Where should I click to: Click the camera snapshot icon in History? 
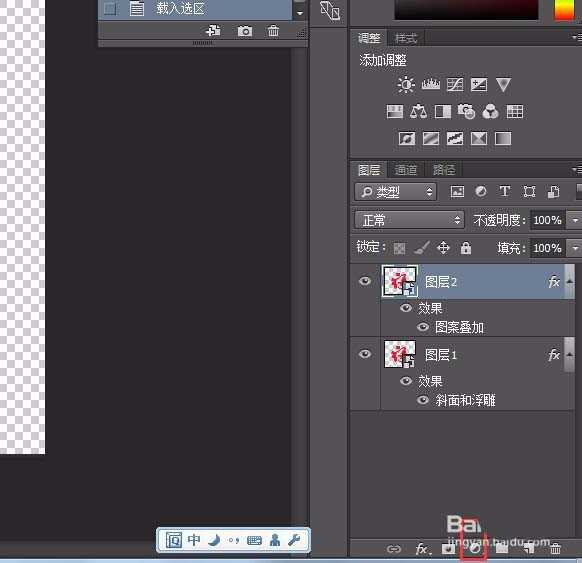coord(245,31)
